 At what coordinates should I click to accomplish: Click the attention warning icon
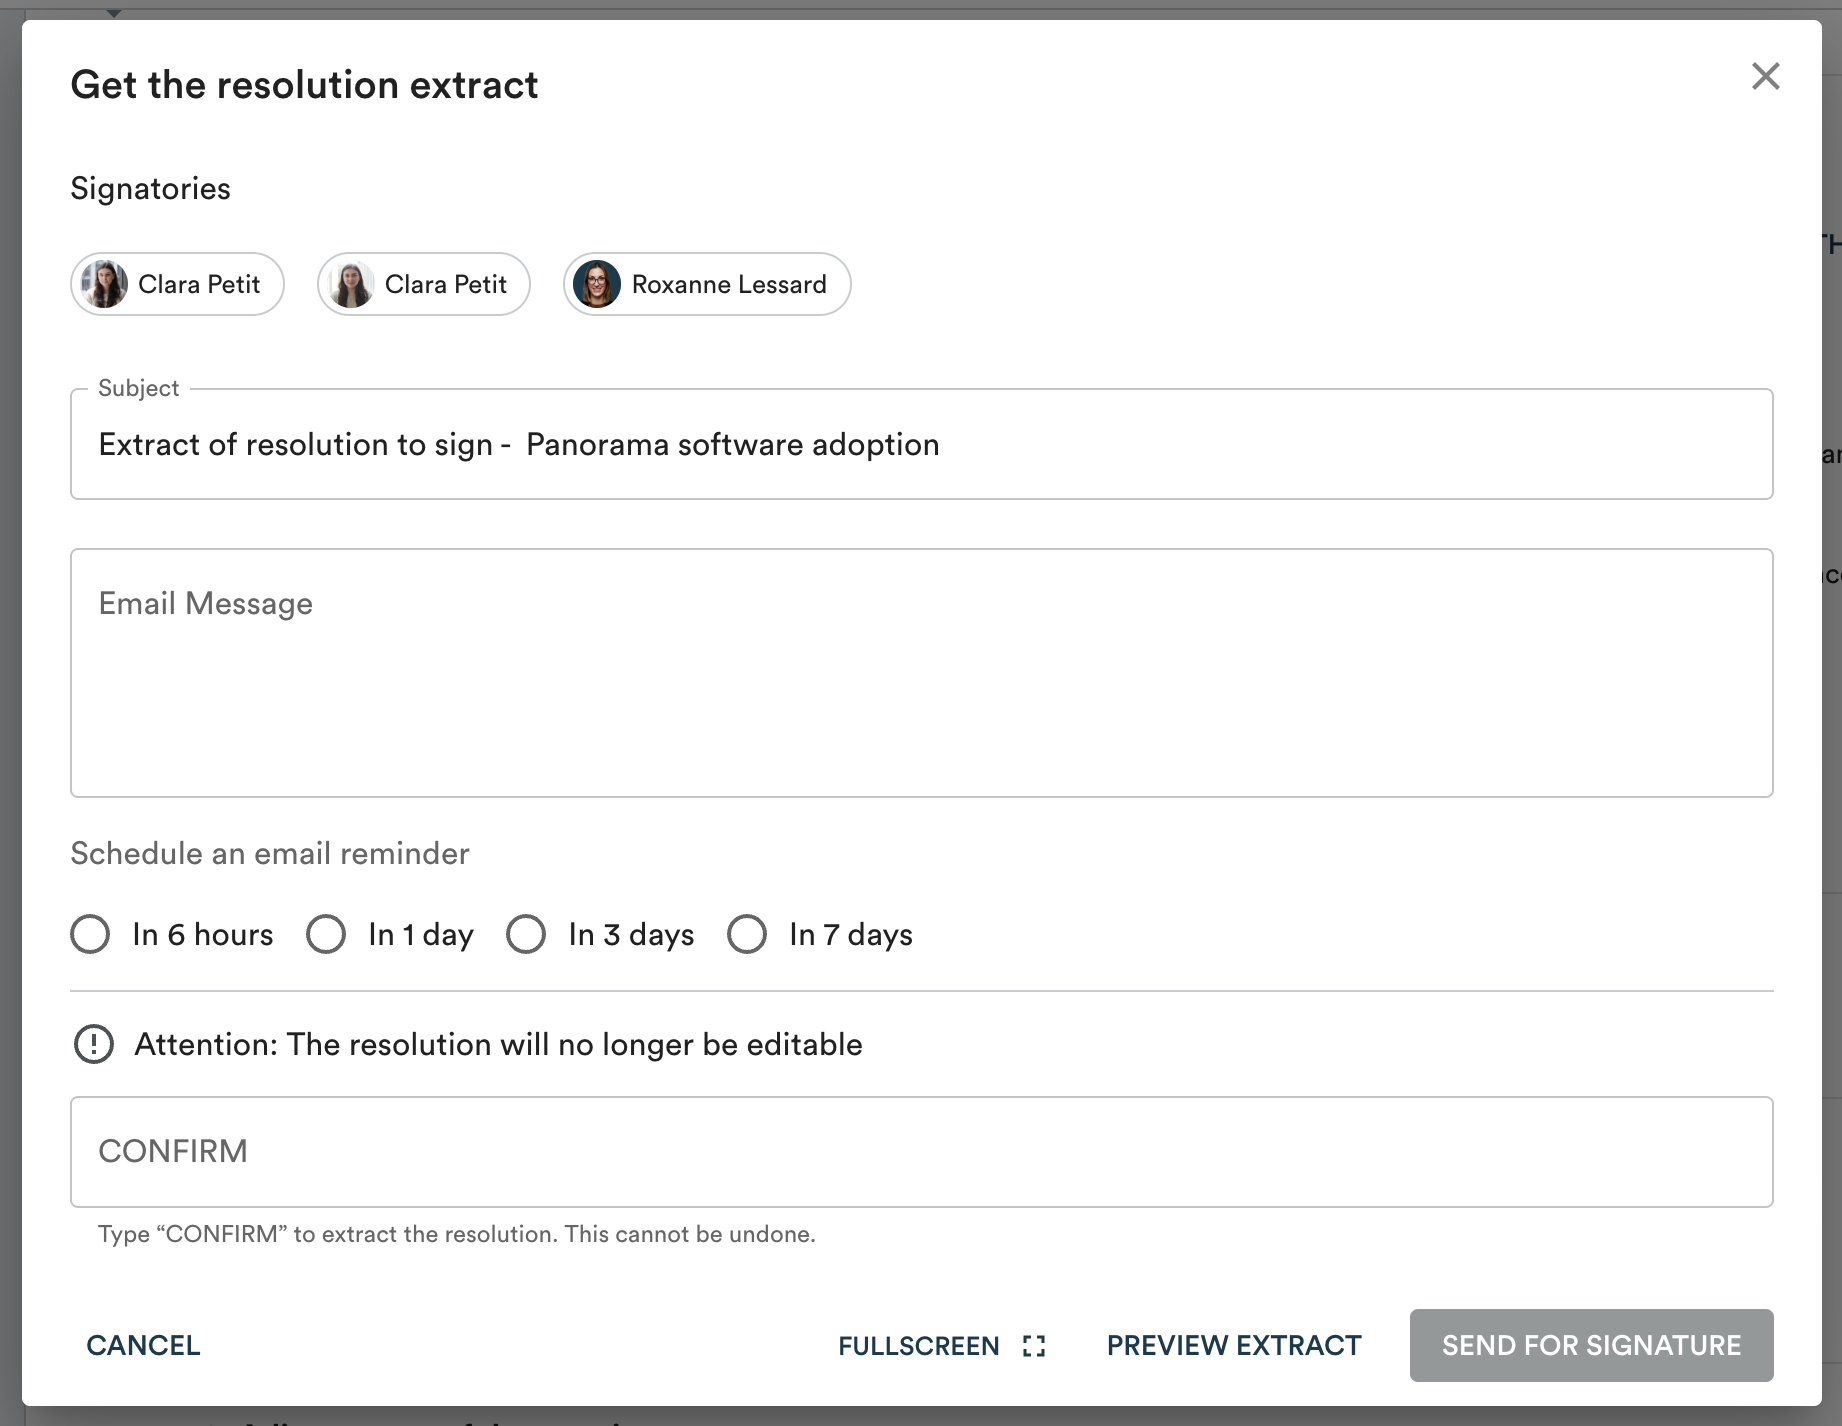pos(94,1044)
